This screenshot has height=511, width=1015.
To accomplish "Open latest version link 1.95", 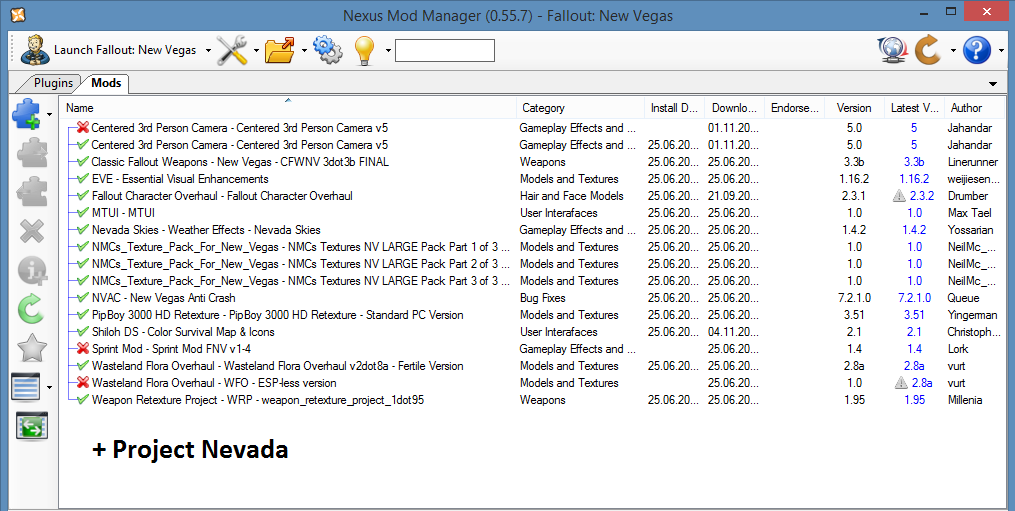I will (914, 400).
